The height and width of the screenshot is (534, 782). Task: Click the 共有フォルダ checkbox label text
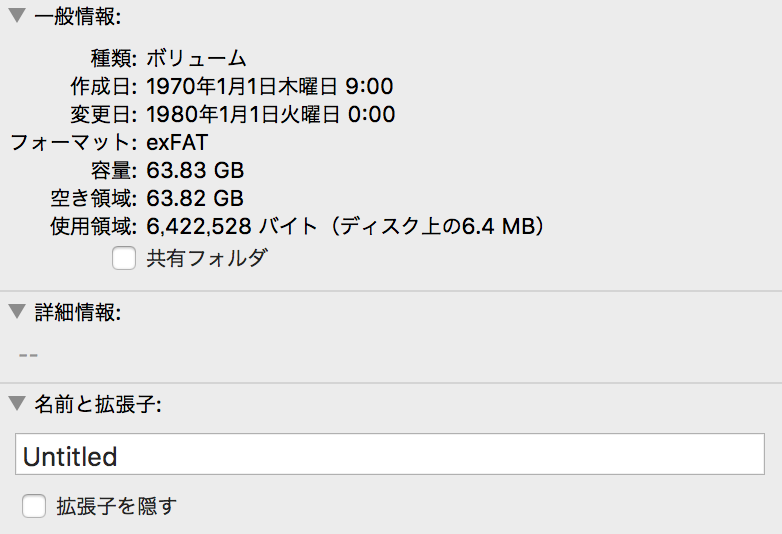pyautogui.click(x=207, y=258)
